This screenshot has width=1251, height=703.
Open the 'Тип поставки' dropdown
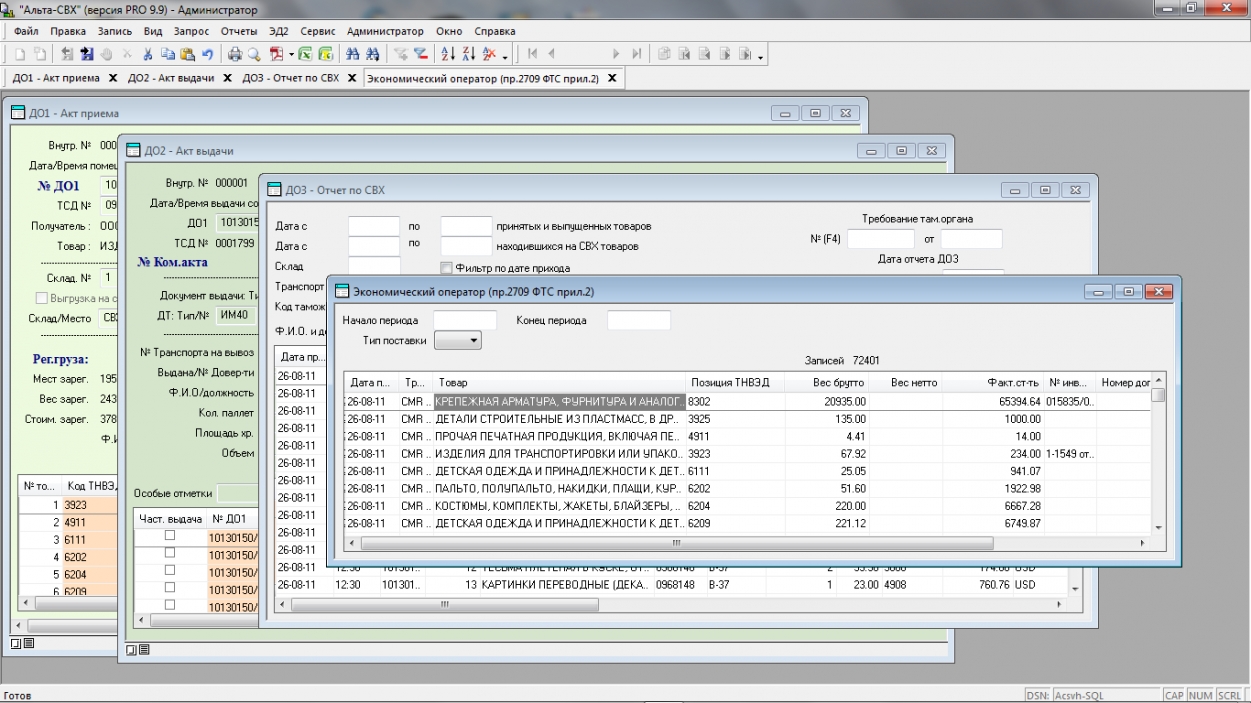[459, 341]
